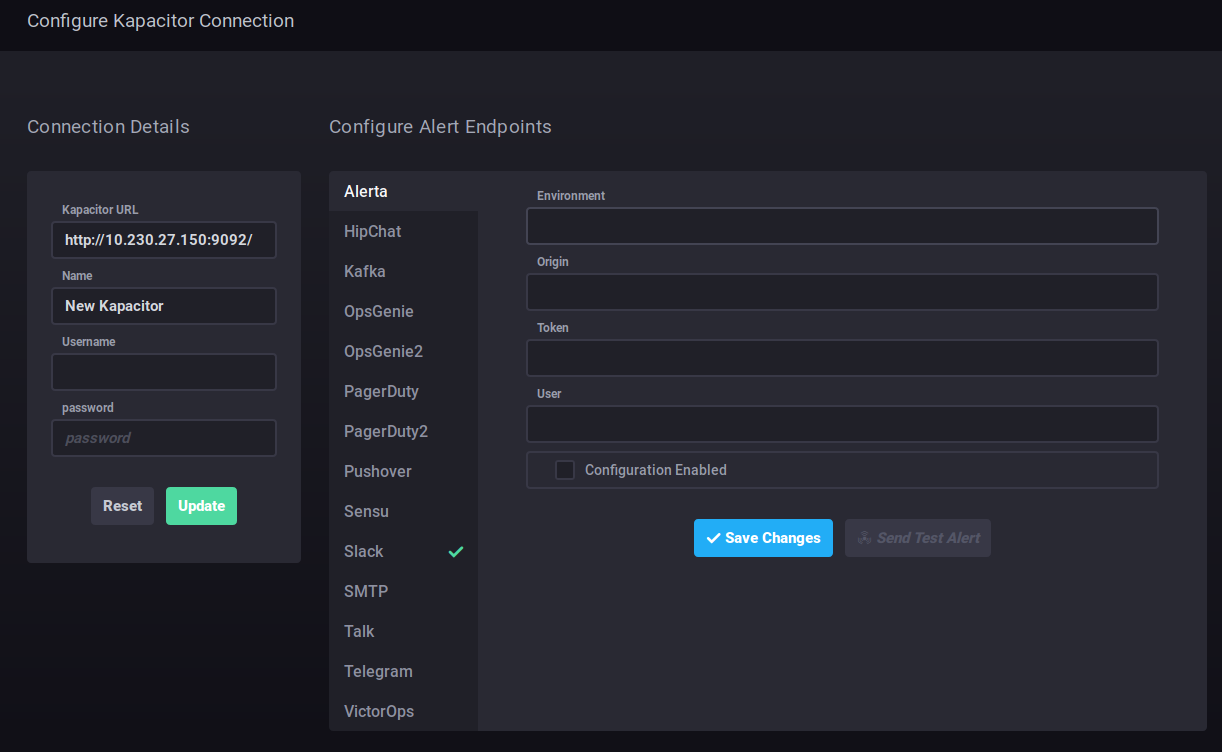Screen dimensions: 1222x752
Task: Tick the Configuration Enabled checkbox
Action: pyautogui.click(x=565, y=470)
